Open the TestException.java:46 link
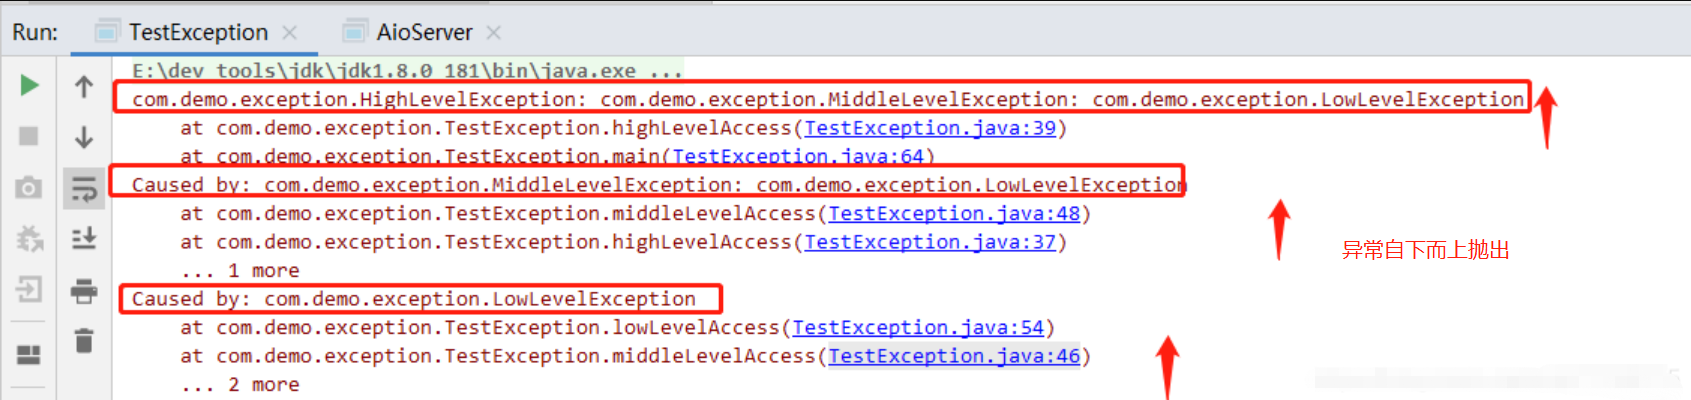 (954, 356)
